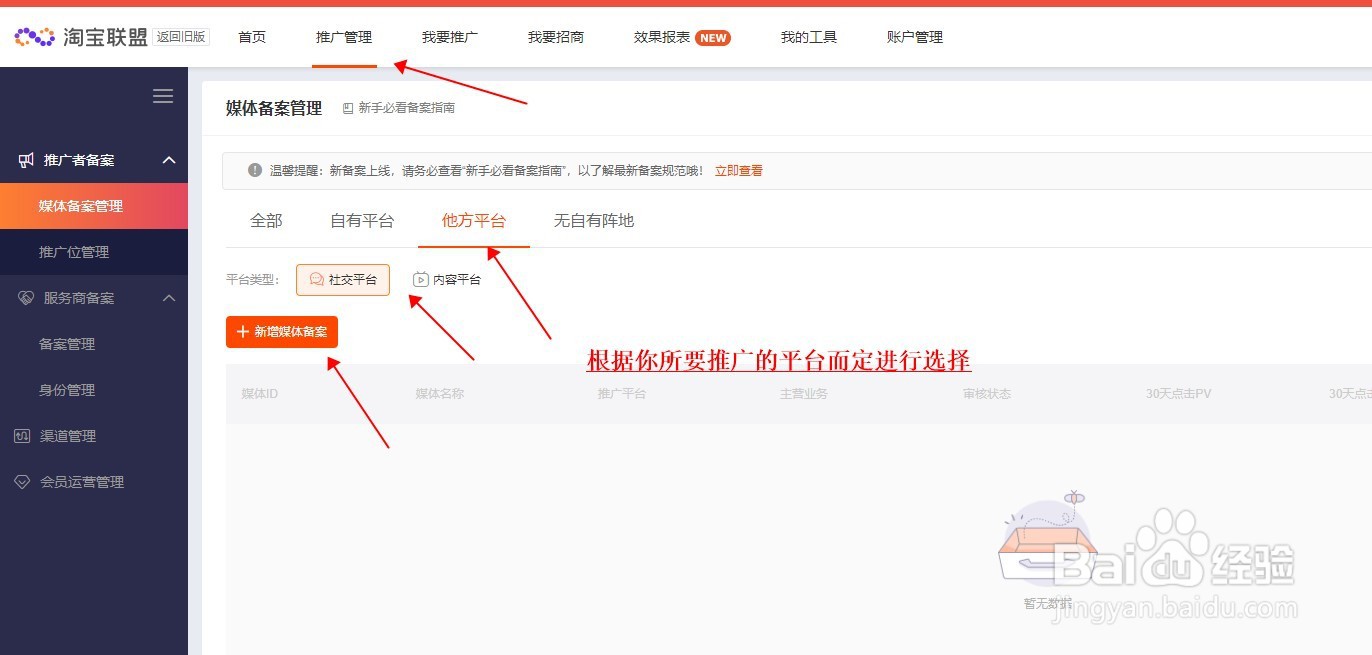Image resolution: width=1372 pixels, height=655 pixels.
Task: Select the 媒体备案管理 sidebar entry
Action: point(83,205)
